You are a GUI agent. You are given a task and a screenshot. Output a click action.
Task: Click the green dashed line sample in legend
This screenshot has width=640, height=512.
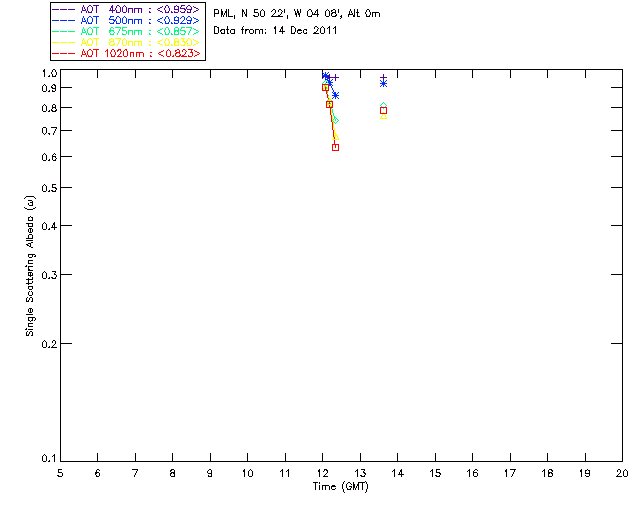point(64,31)
